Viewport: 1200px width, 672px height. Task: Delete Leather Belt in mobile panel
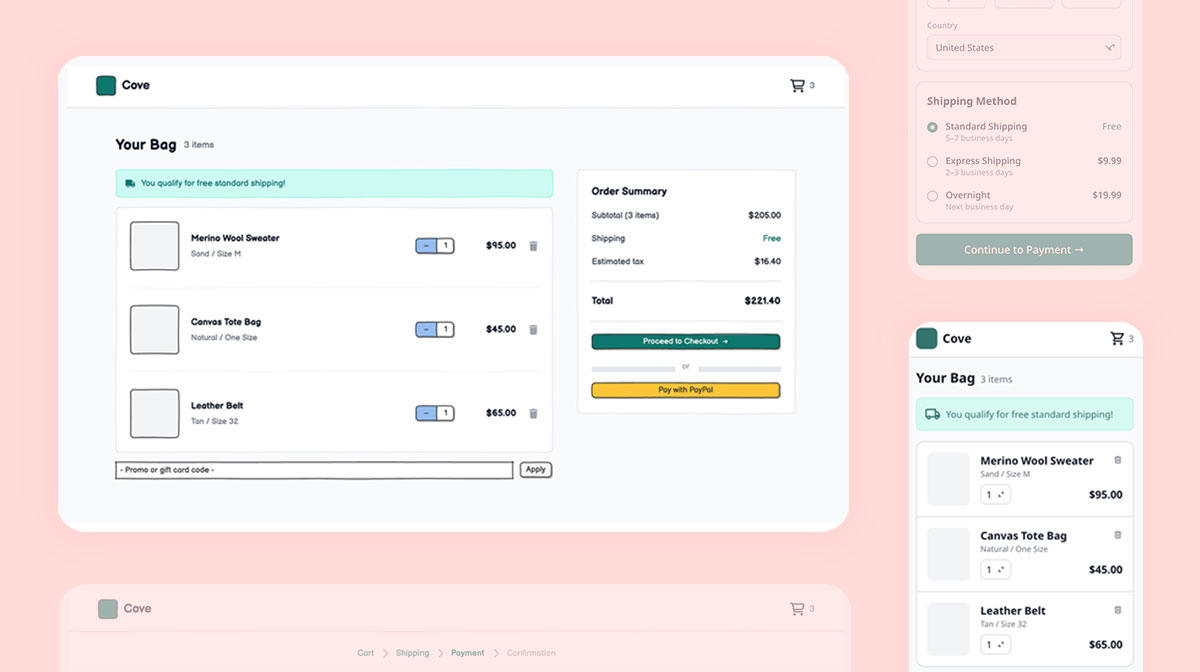coord(1118,610)
